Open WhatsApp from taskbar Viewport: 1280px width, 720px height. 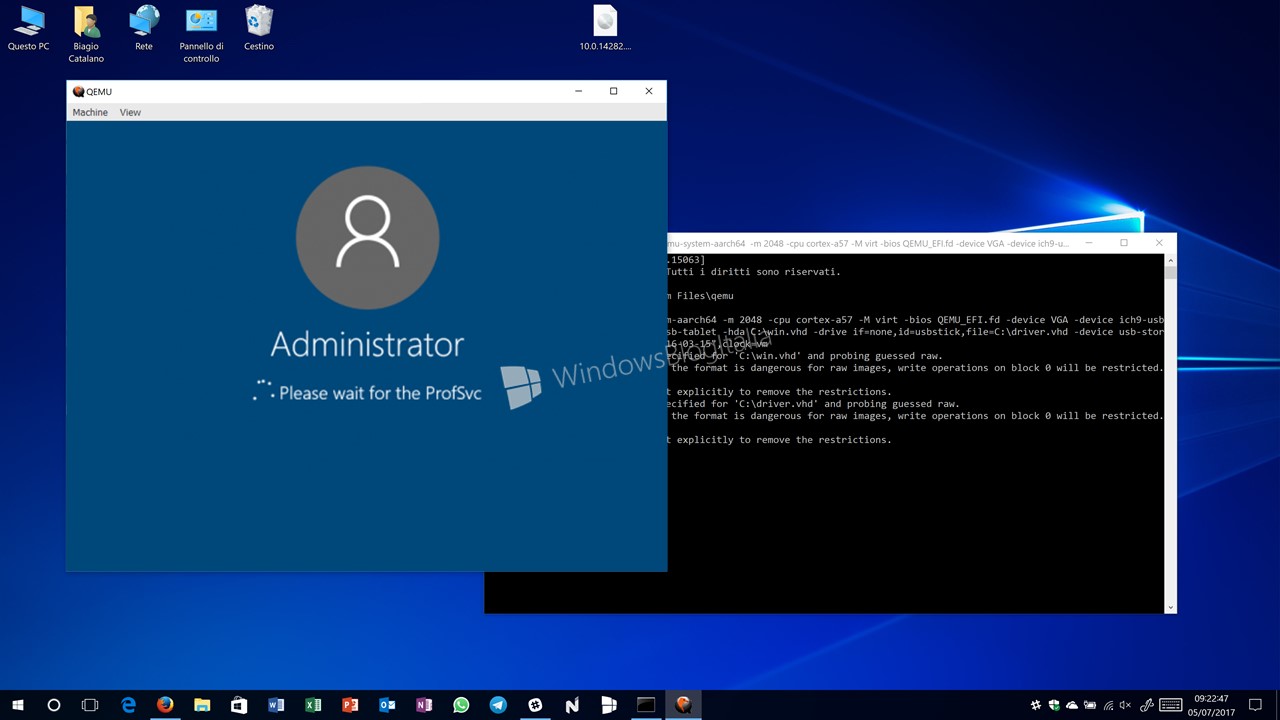click(x=461, y=705)
